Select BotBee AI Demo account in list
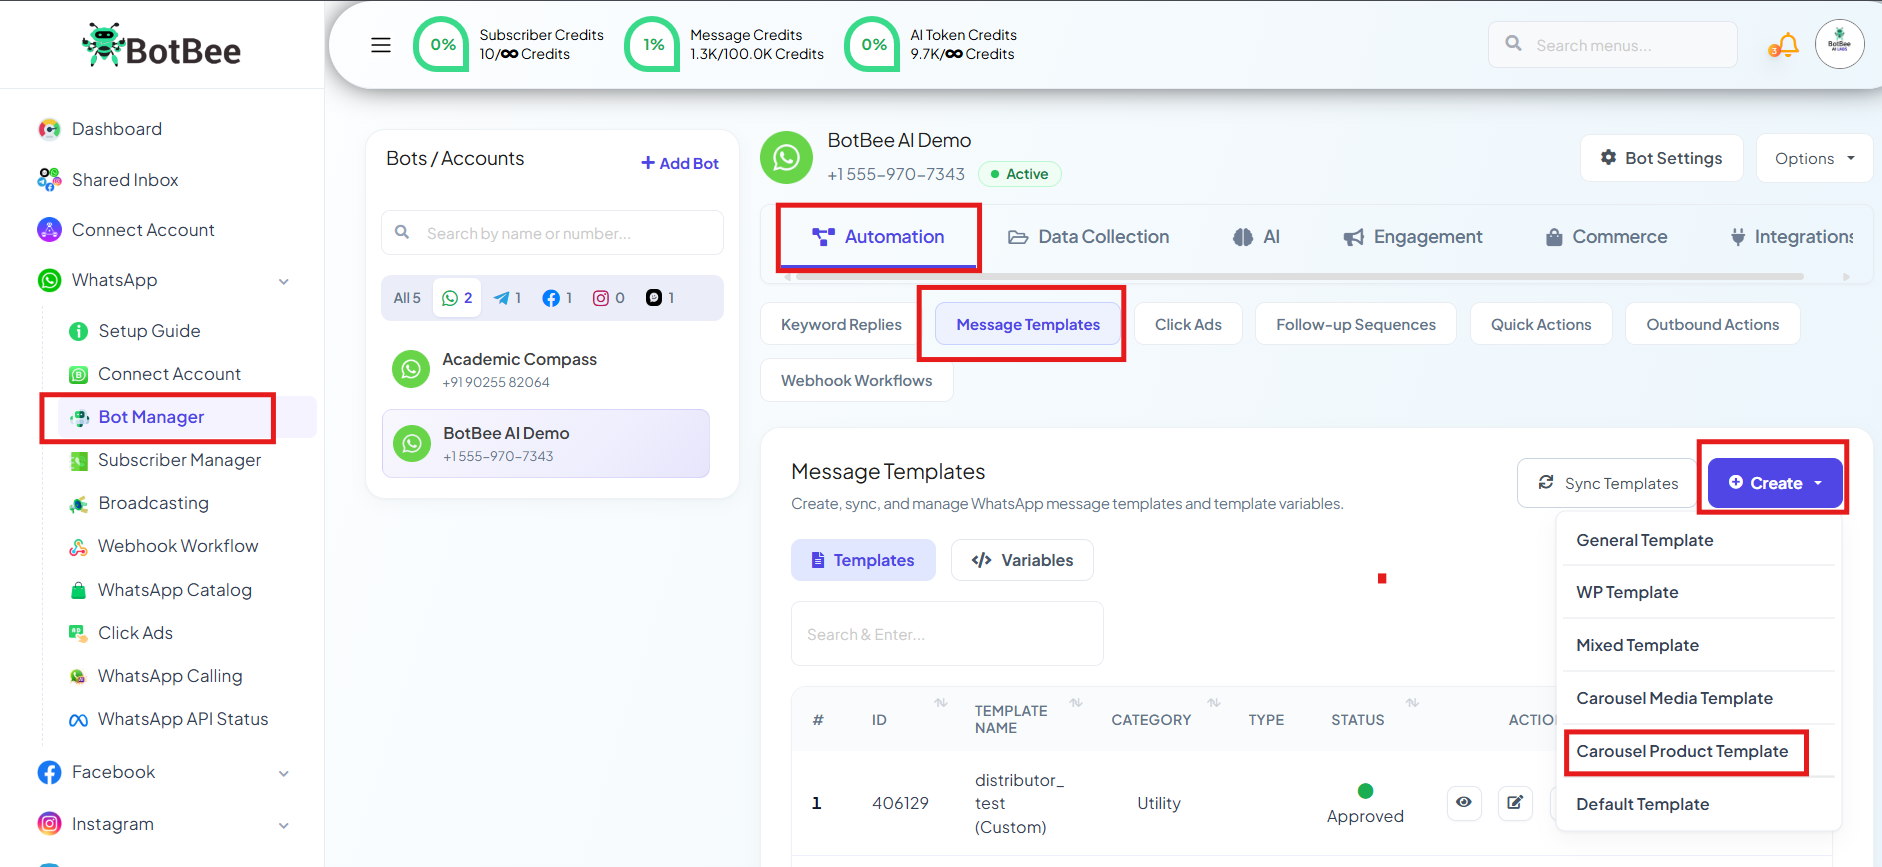1882x867 pixels. click(x=546, y=443)
